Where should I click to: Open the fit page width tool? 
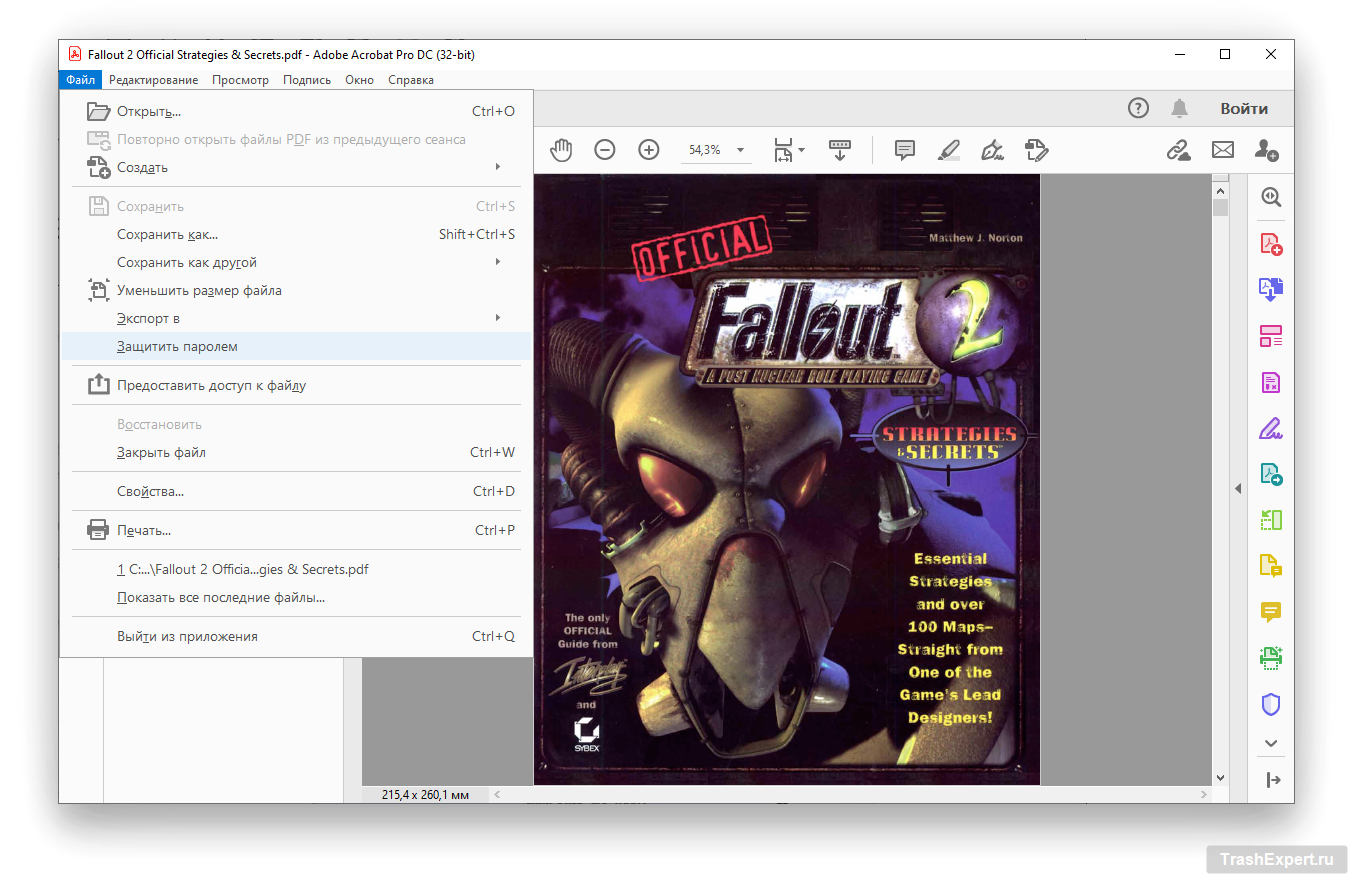(782, 150)
